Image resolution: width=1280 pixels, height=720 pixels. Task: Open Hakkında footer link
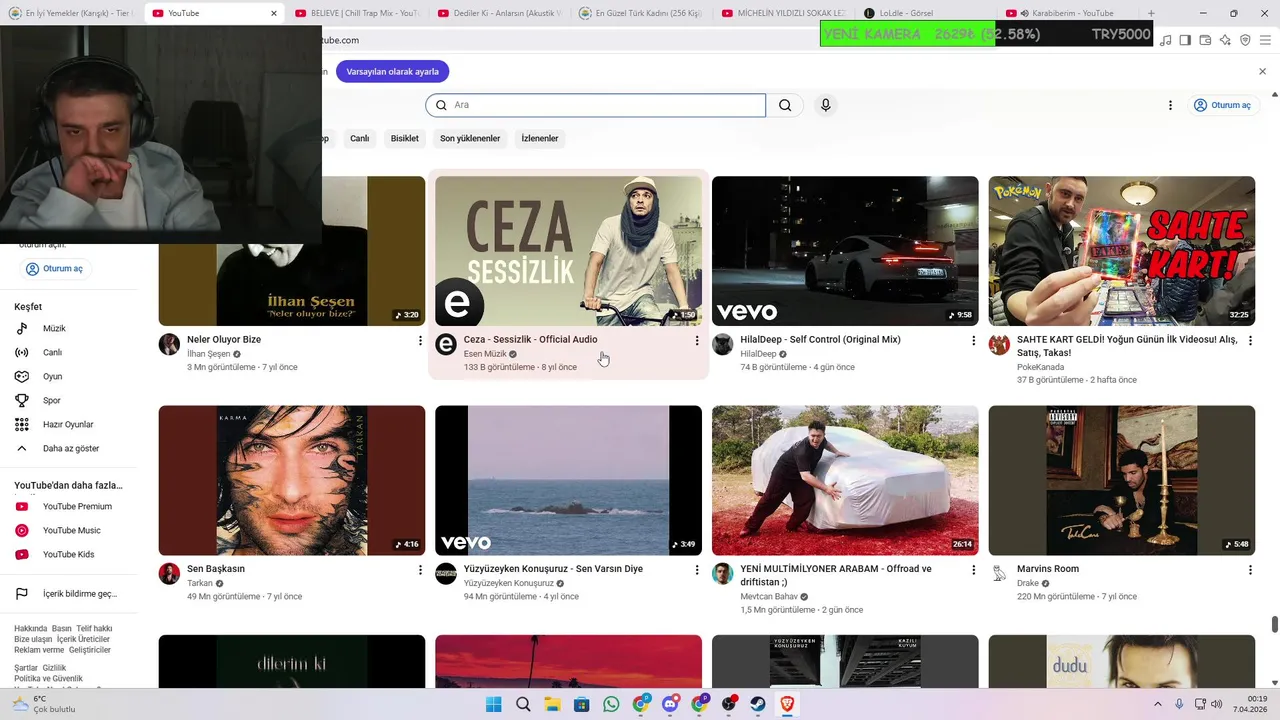point(30,628)
